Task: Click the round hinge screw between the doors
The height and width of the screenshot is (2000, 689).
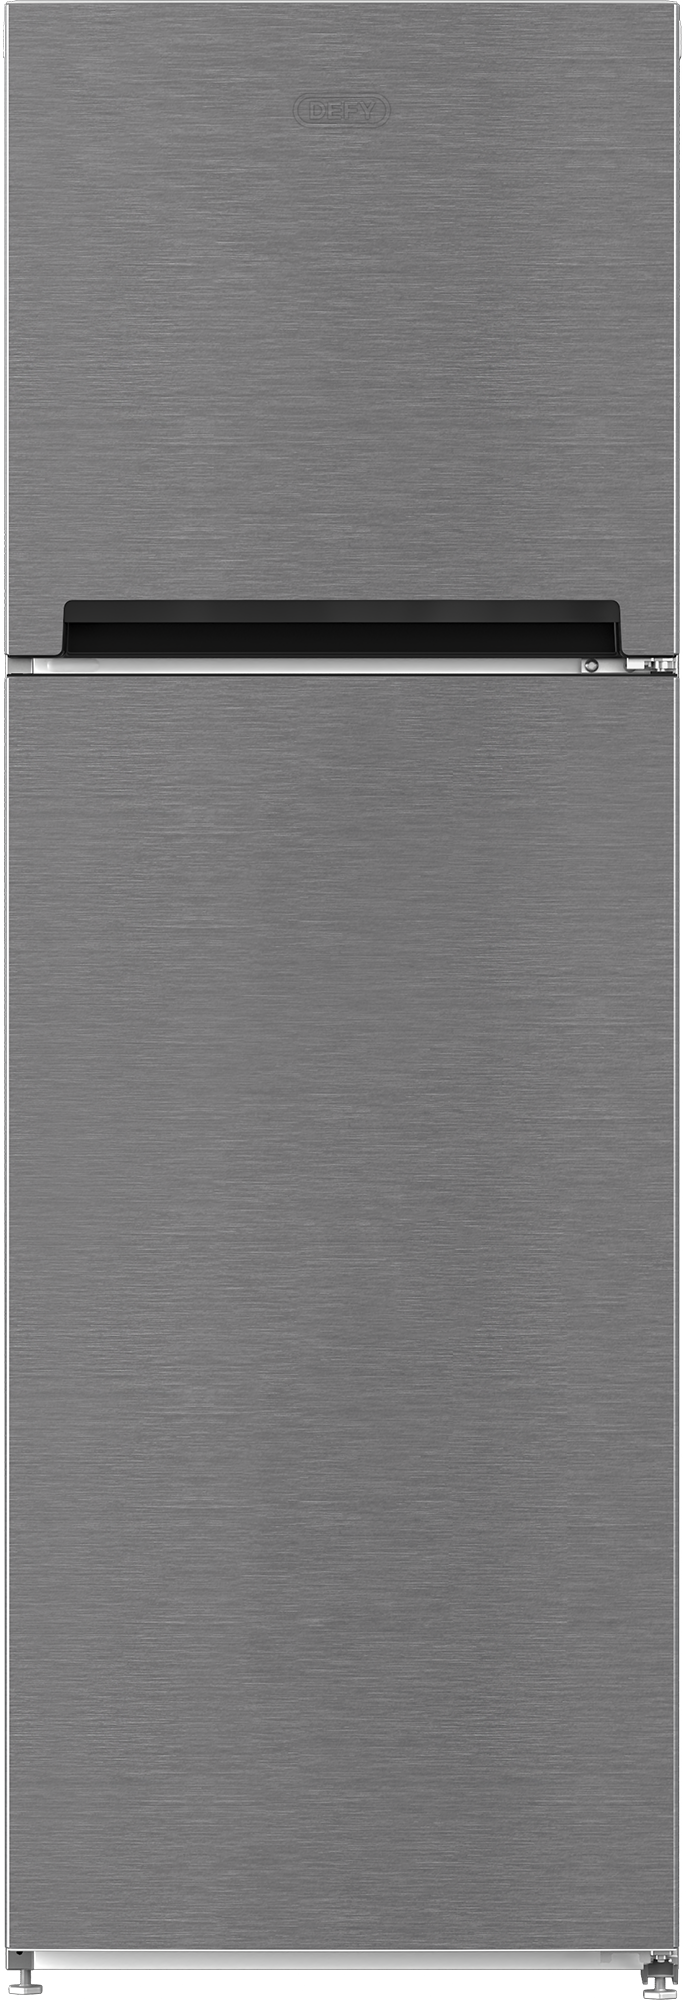Action: [591, 664]
